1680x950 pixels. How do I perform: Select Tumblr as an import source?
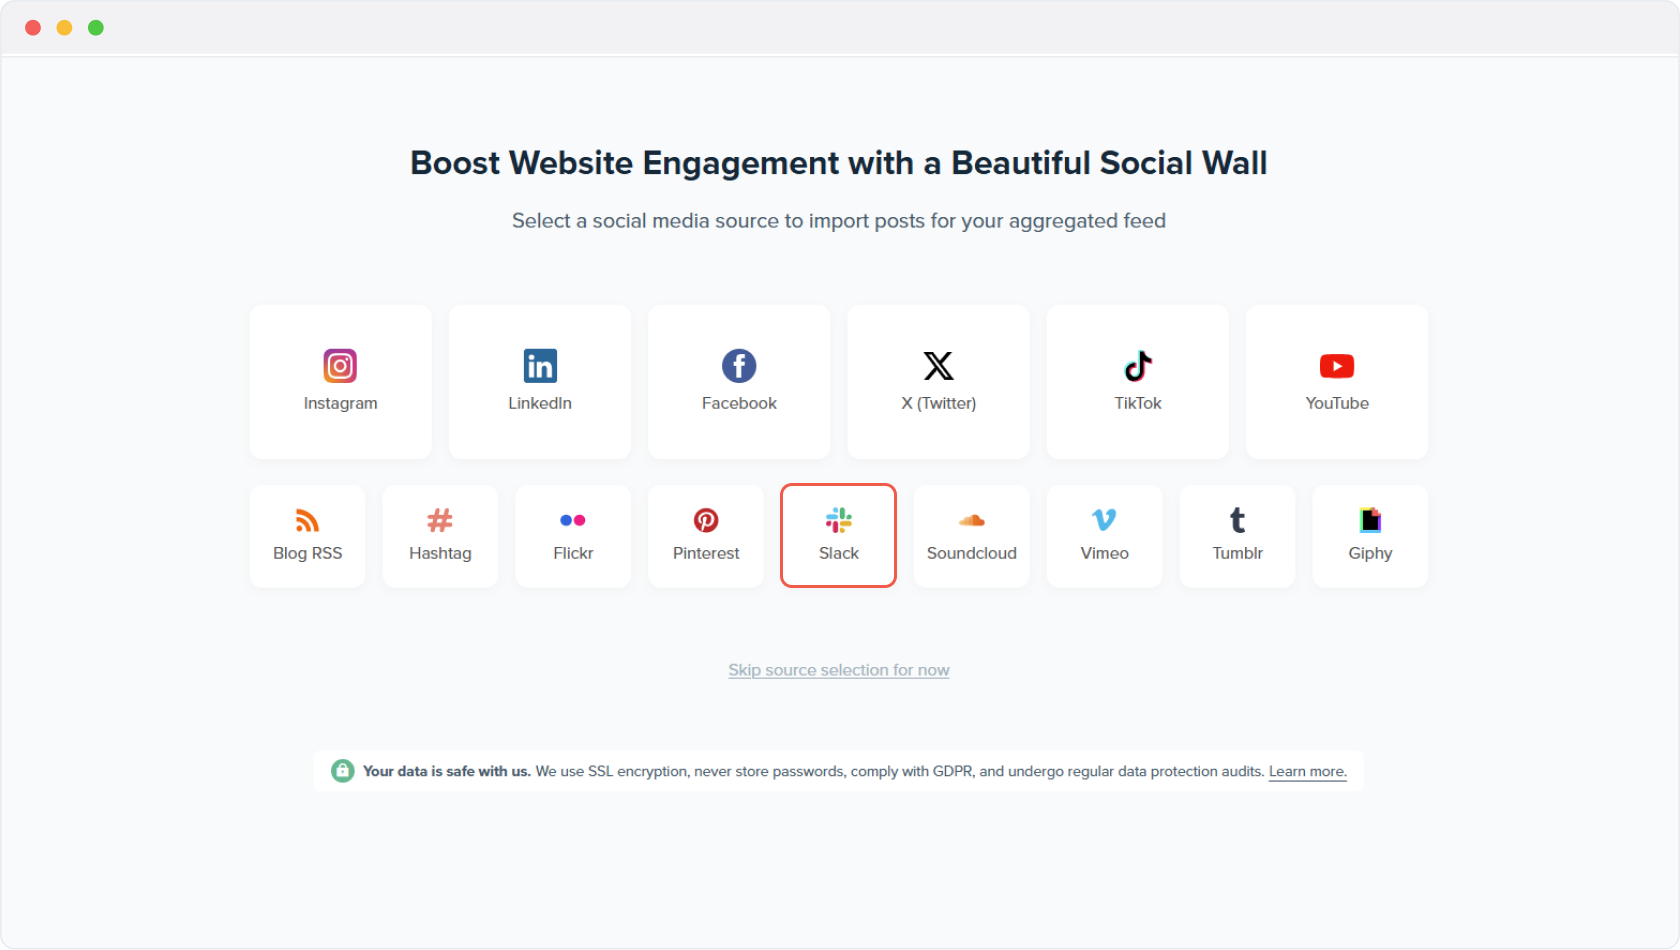pos(1237,536)
